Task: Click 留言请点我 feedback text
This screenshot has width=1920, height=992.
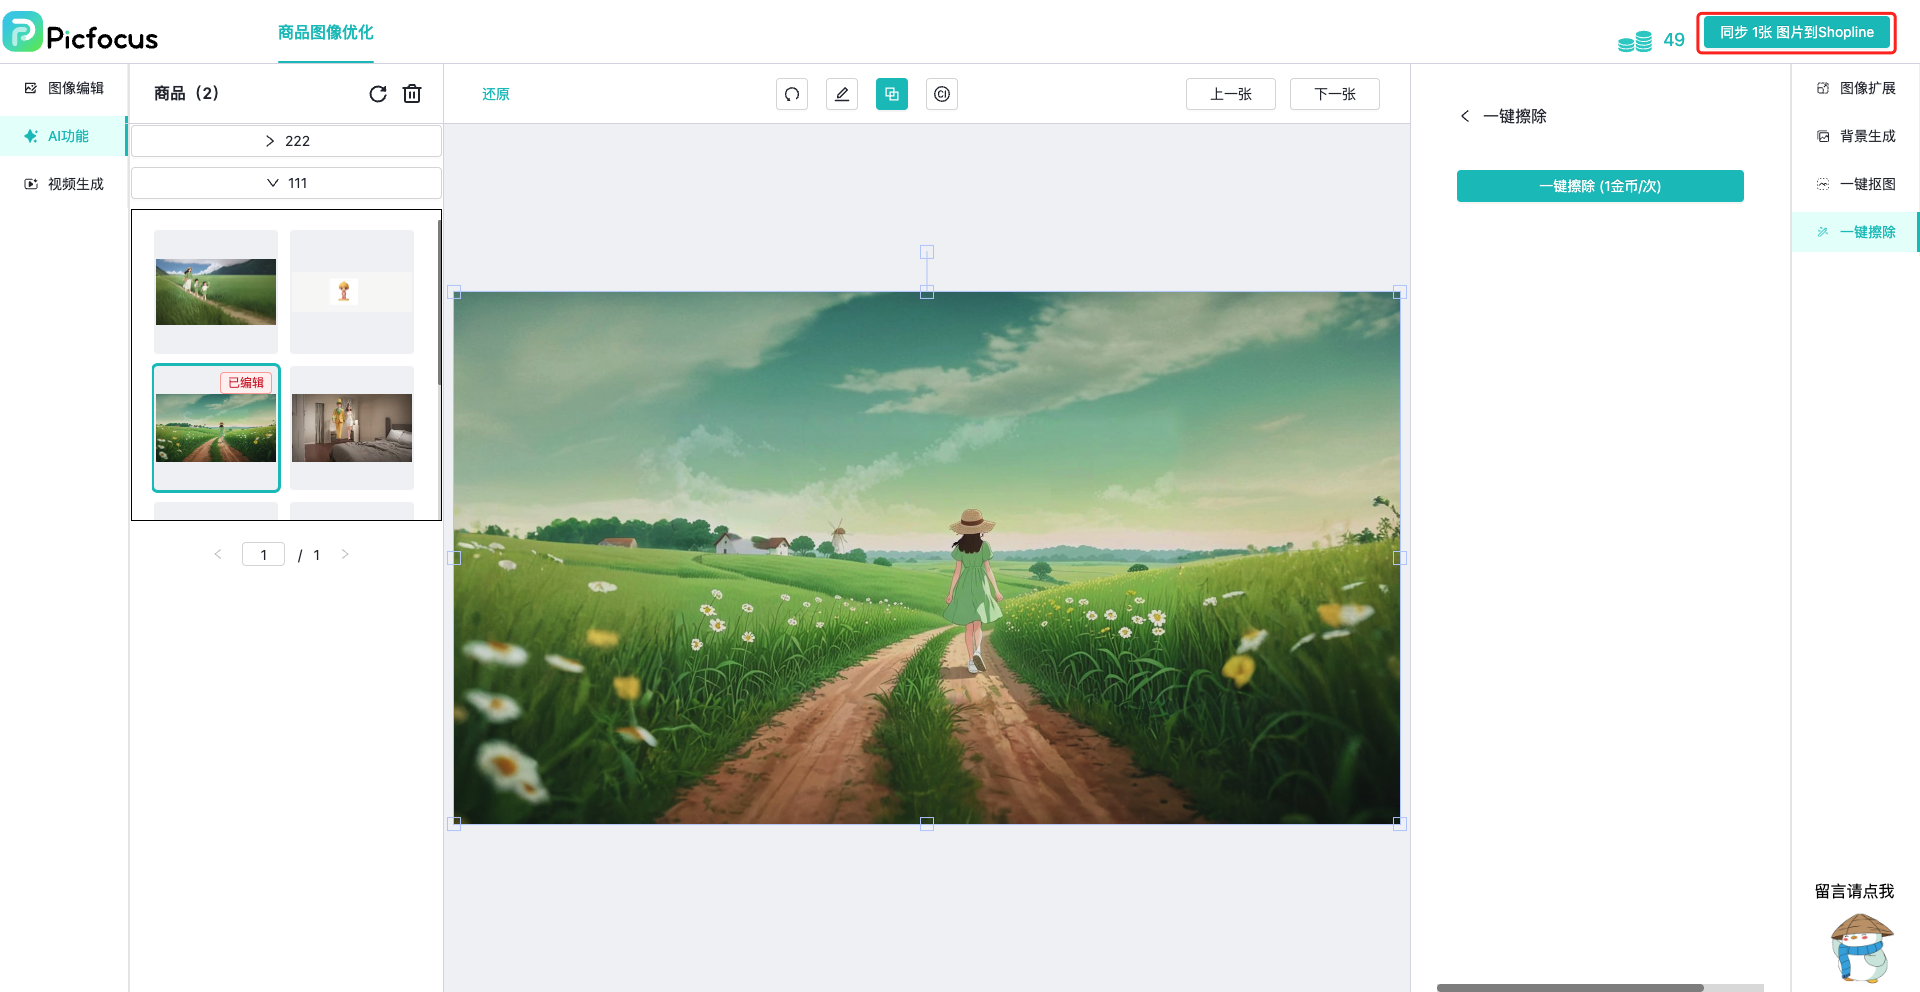Action: pyautogui.click(x=1855, y=891)
